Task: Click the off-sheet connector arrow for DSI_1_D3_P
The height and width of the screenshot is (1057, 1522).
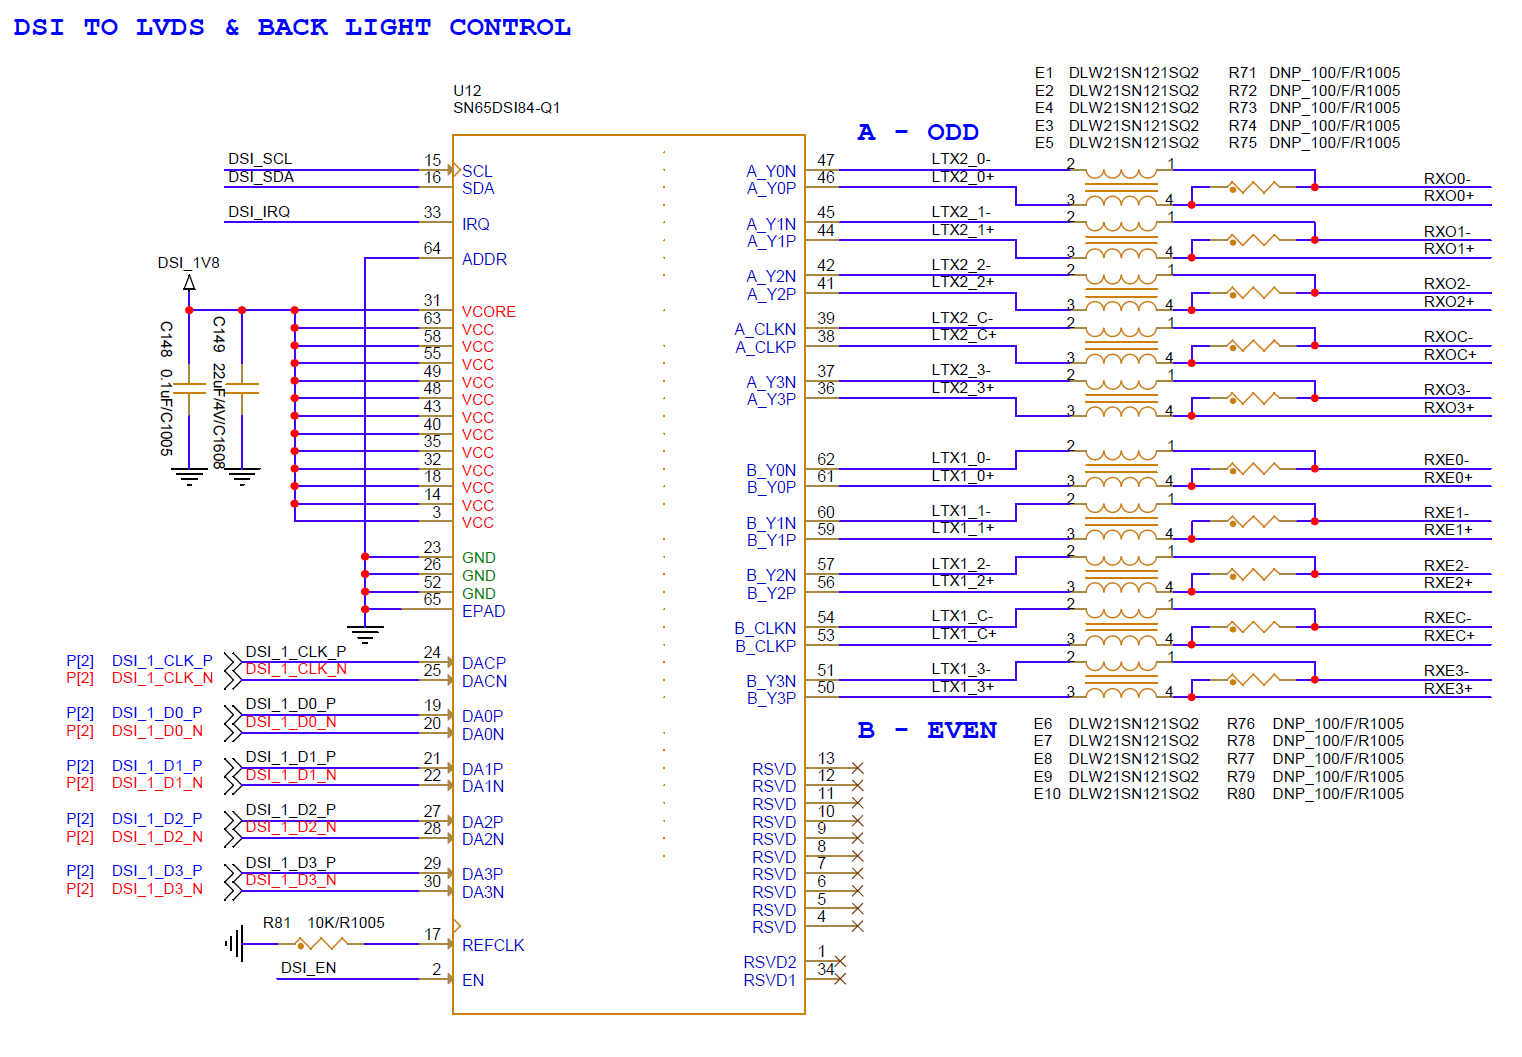Action: (x=232, y=872)
